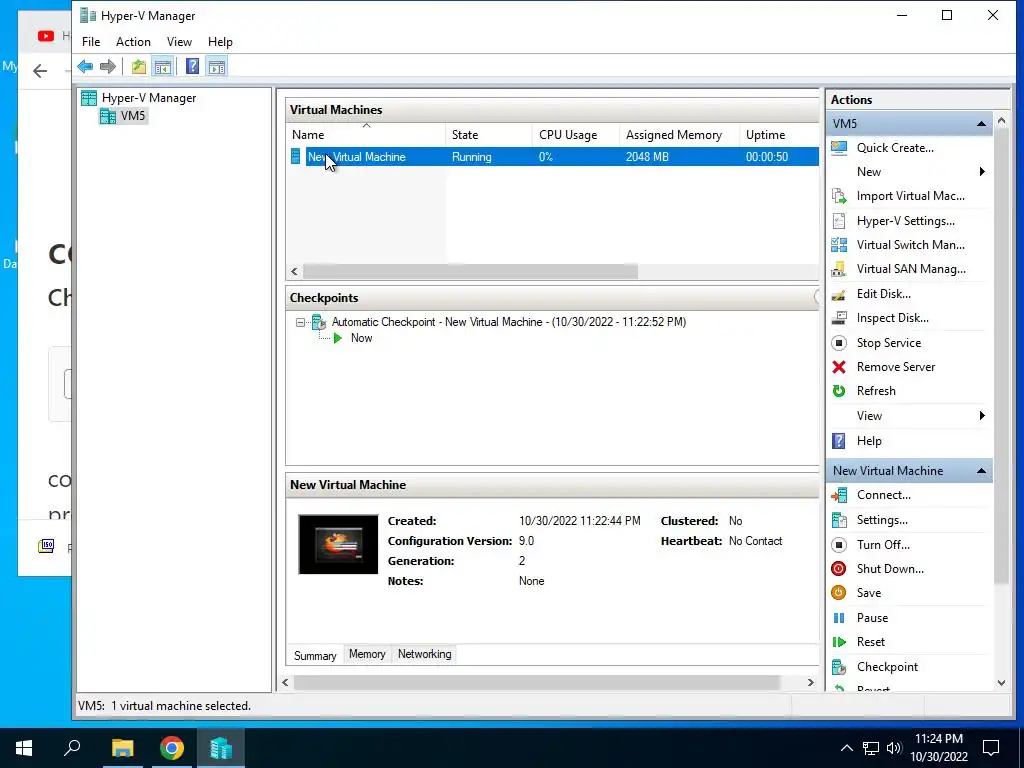Open the Windows Start menu

(24, 748)
